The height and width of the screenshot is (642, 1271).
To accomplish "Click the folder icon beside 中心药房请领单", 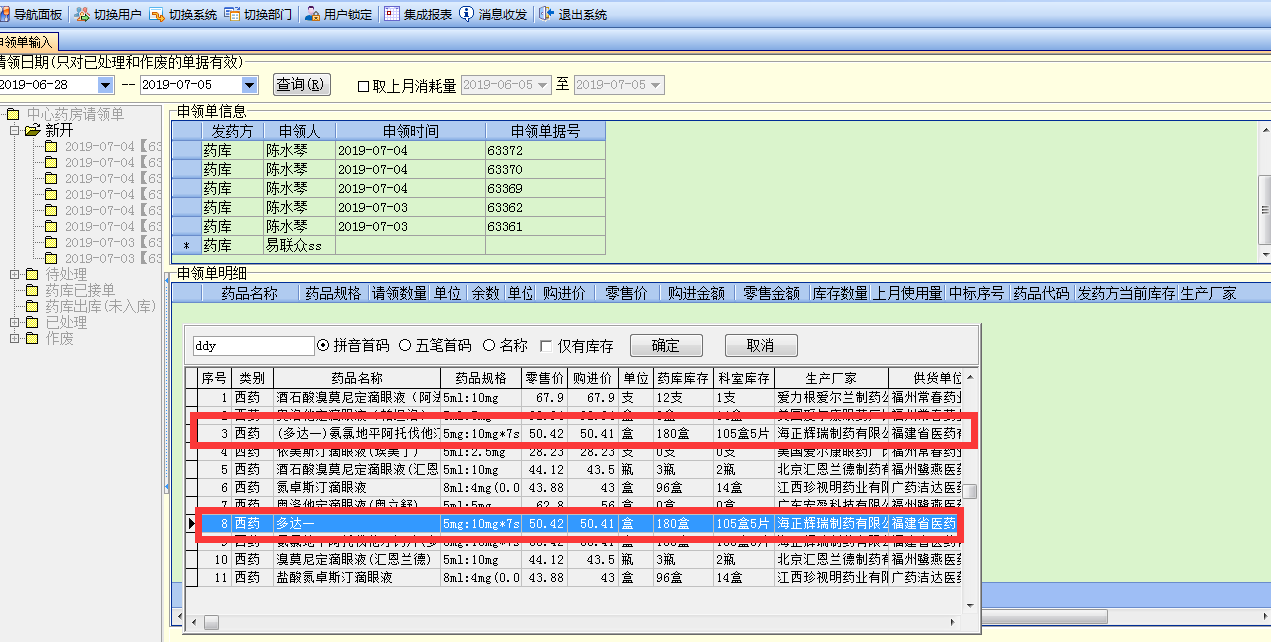I will (x=13, y=114).
